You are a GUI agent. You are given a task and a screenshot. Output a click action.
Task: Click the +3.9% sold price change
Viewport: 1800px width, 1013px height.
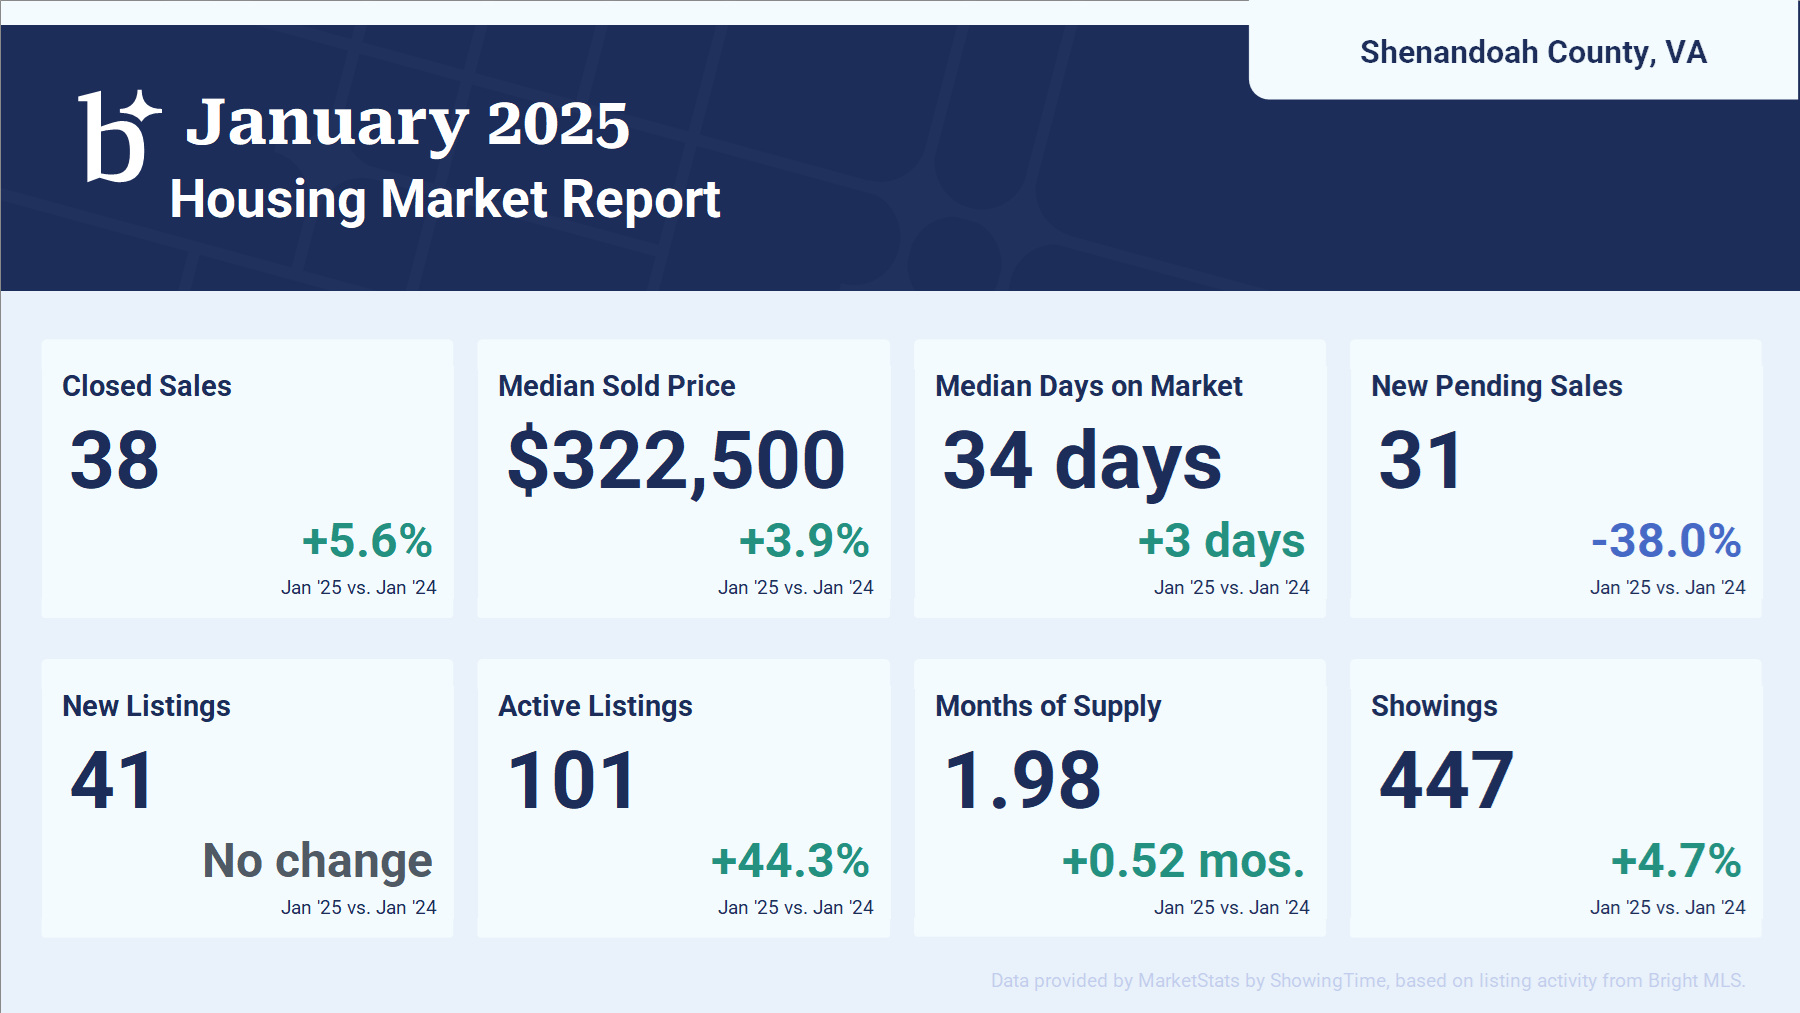click(804, 541)
